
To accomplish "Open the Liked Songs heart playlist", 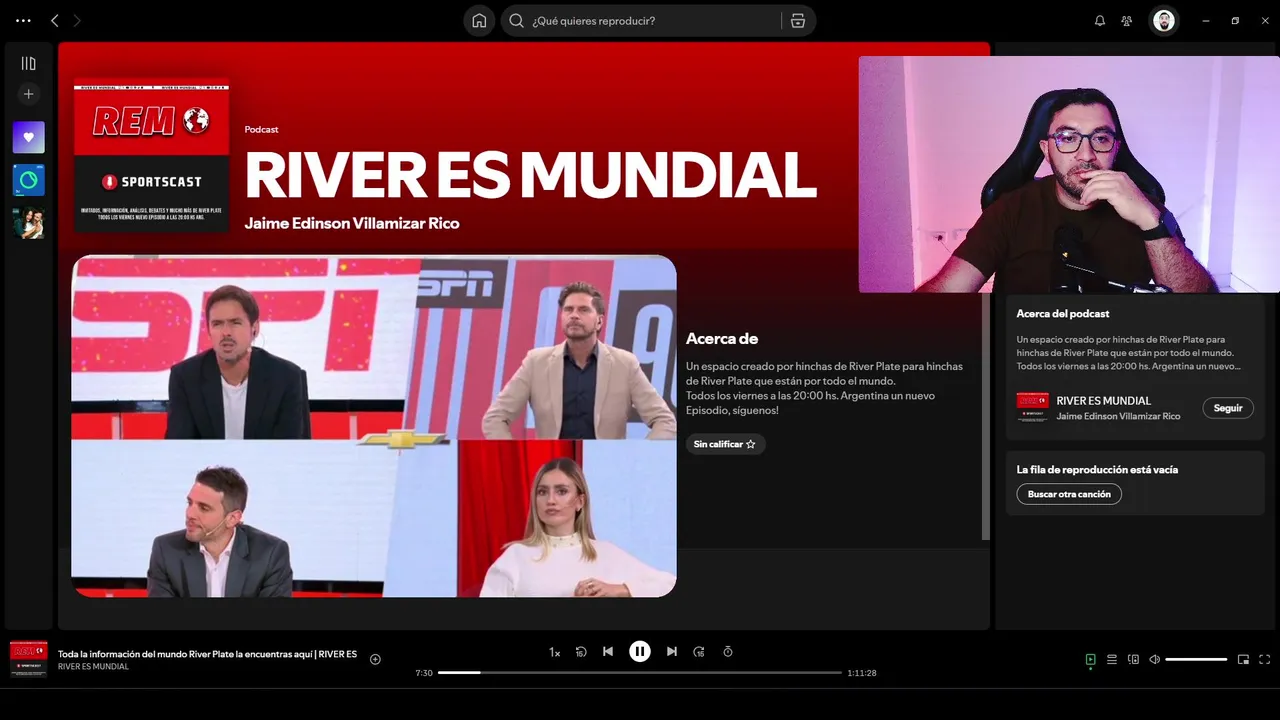I will (x=29, y=137).
